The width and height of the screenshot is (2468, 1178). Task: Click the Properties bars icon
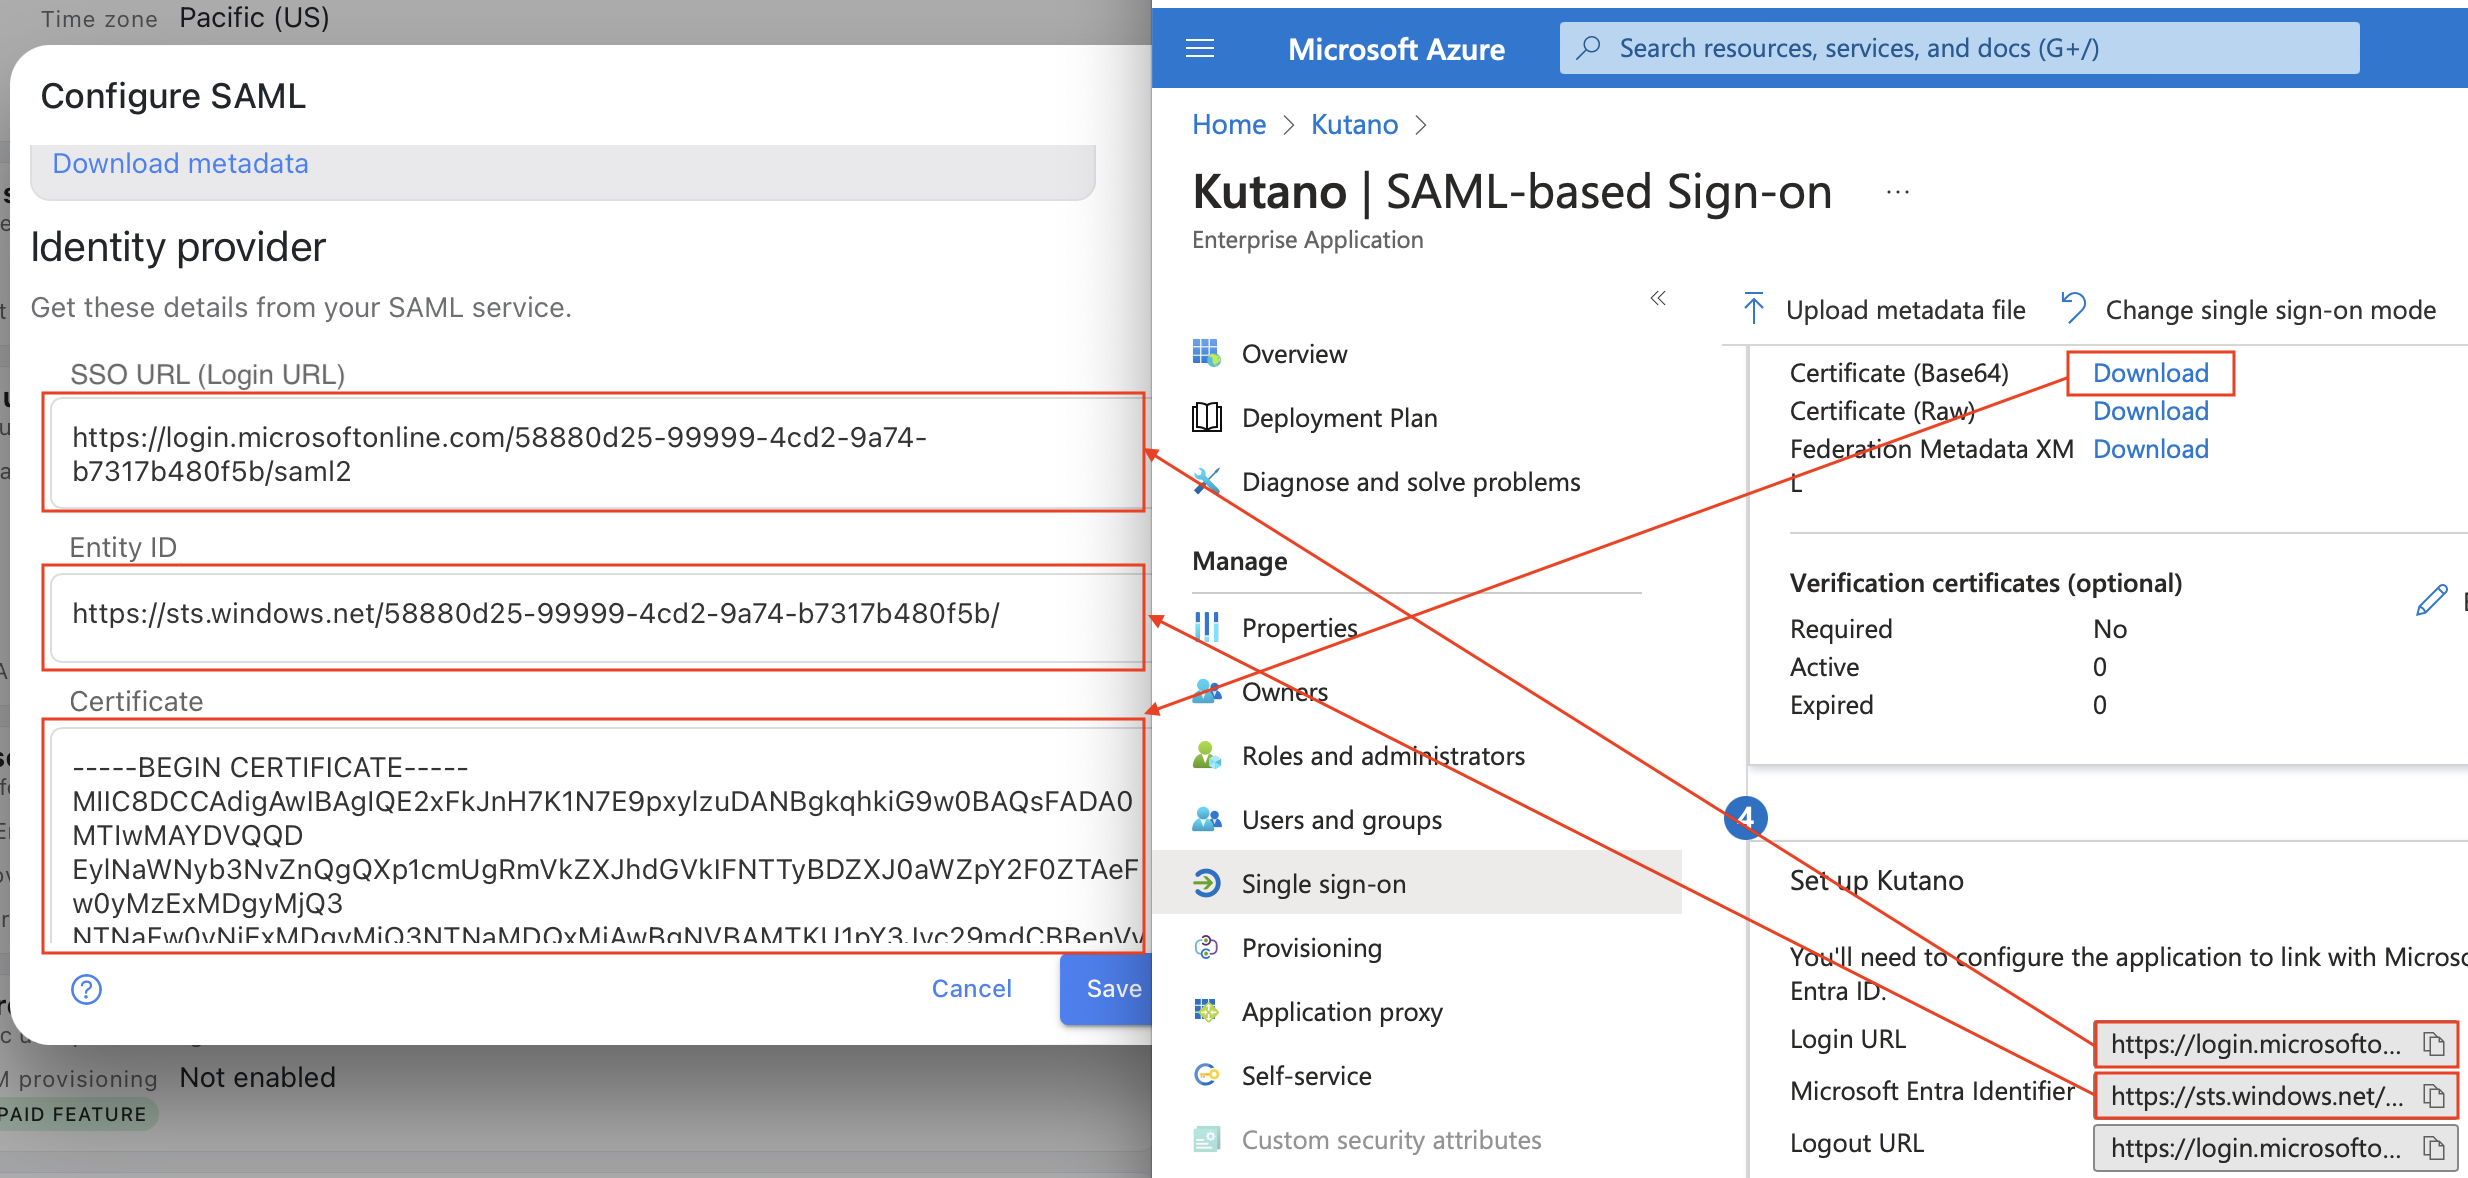(1207, 627)
